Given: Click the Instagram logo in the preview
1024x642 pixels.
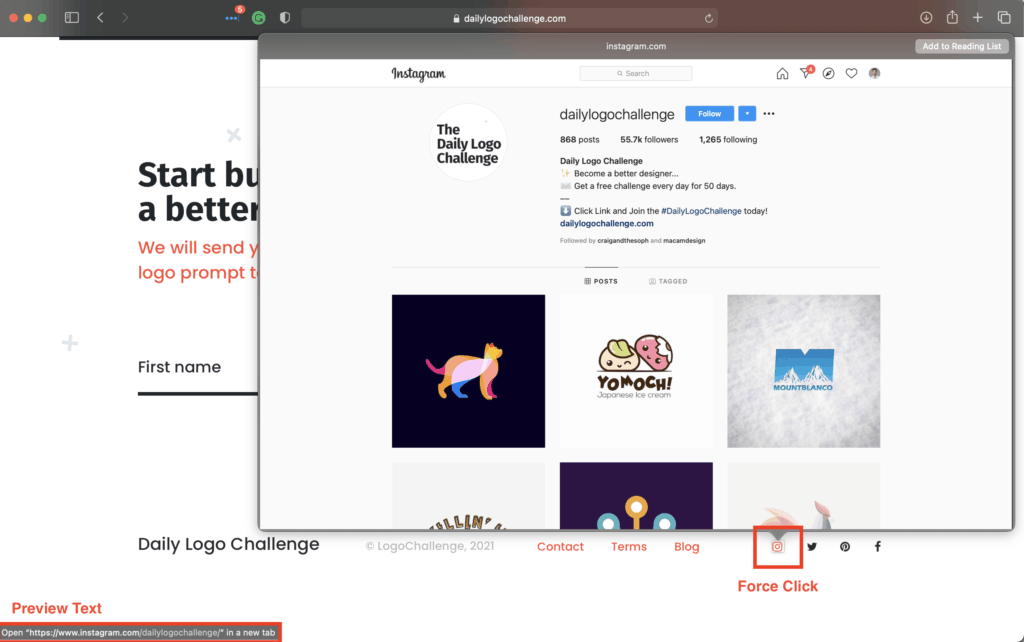Looking at the screenshot, I should click(419, 74).
